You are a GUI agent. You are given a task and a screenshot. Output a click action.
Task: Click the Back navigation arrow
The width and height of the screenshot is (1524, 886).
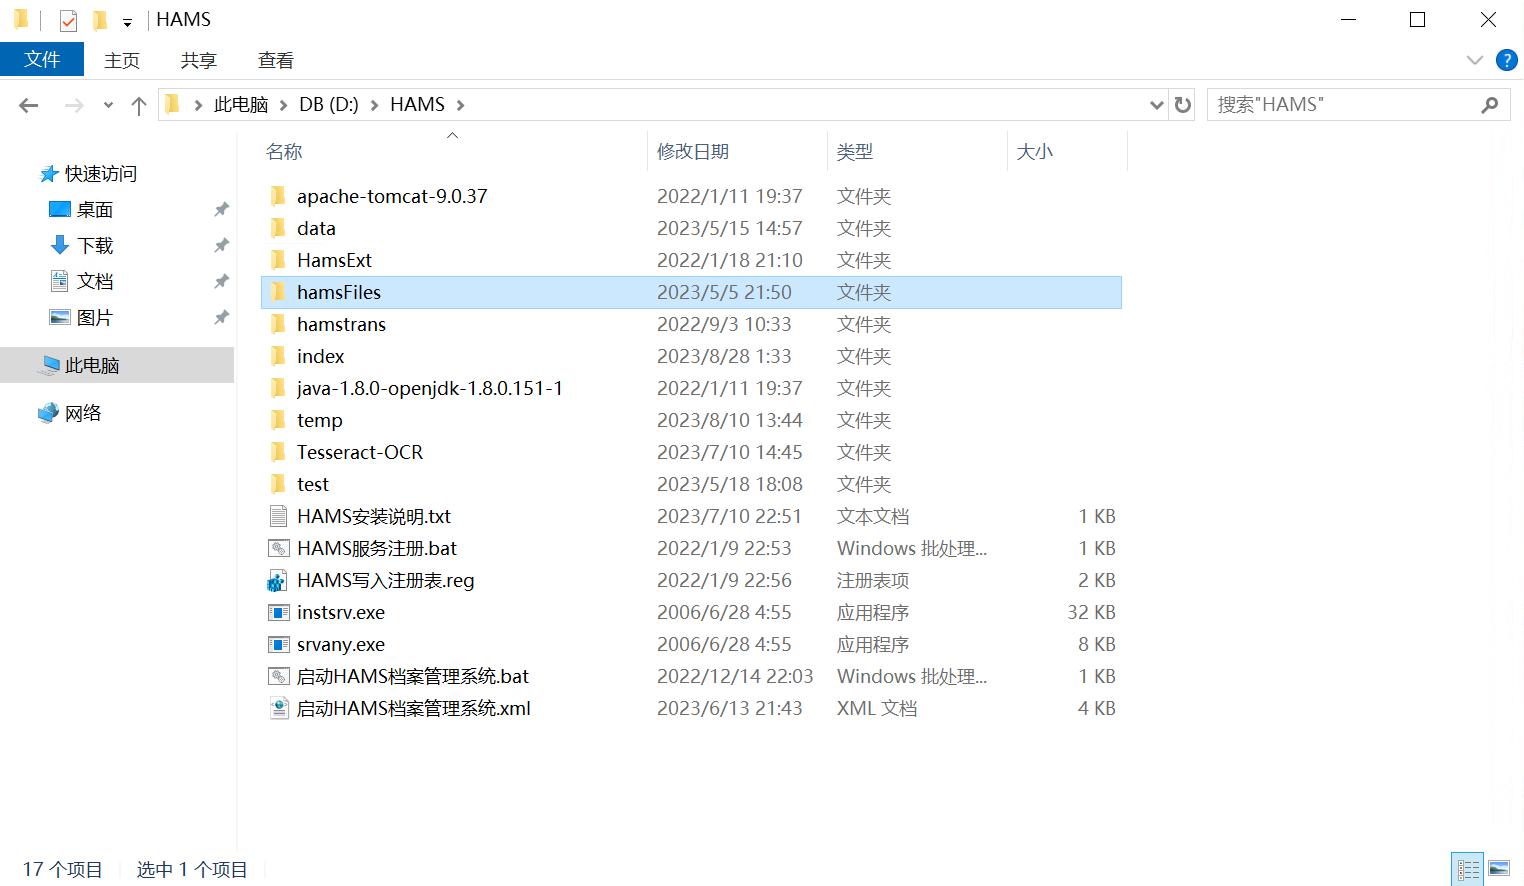[29, 105]
